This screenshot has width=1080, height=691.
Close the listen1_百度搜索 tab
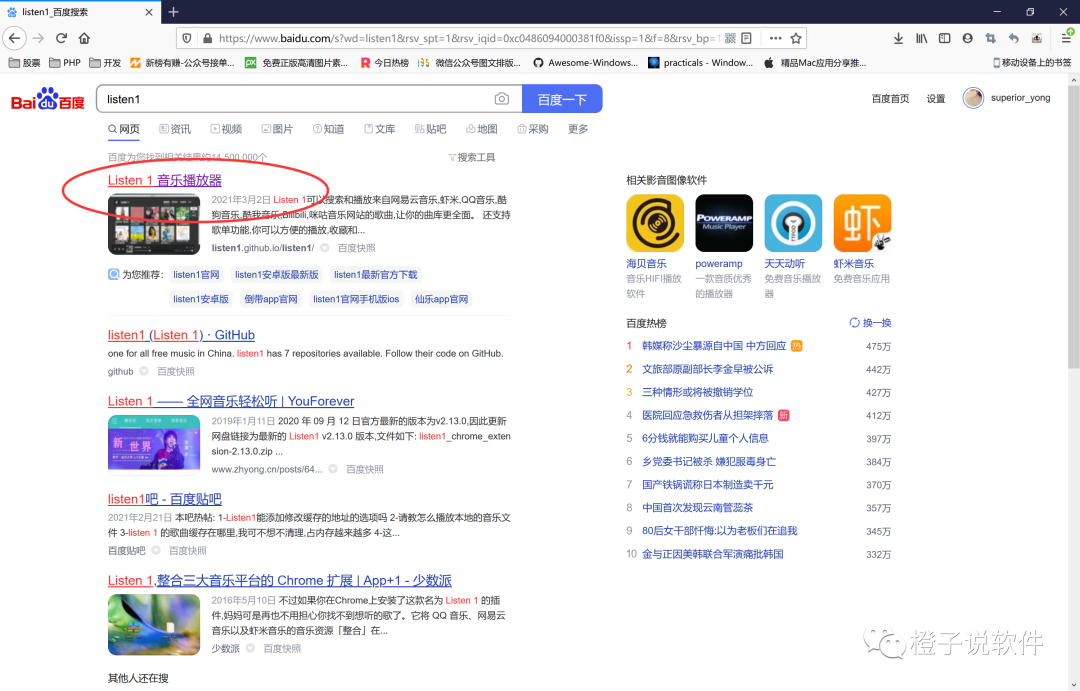149,12
